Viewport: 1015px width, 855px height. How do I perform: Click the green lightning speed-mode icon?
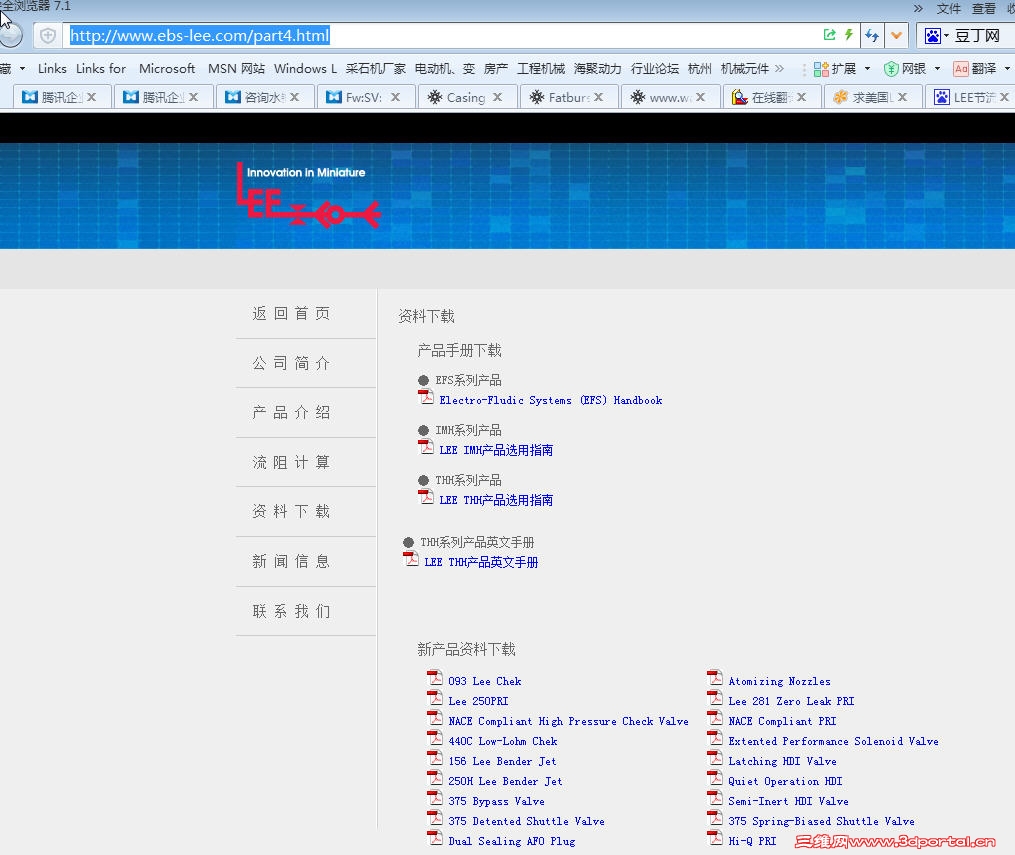848,35
